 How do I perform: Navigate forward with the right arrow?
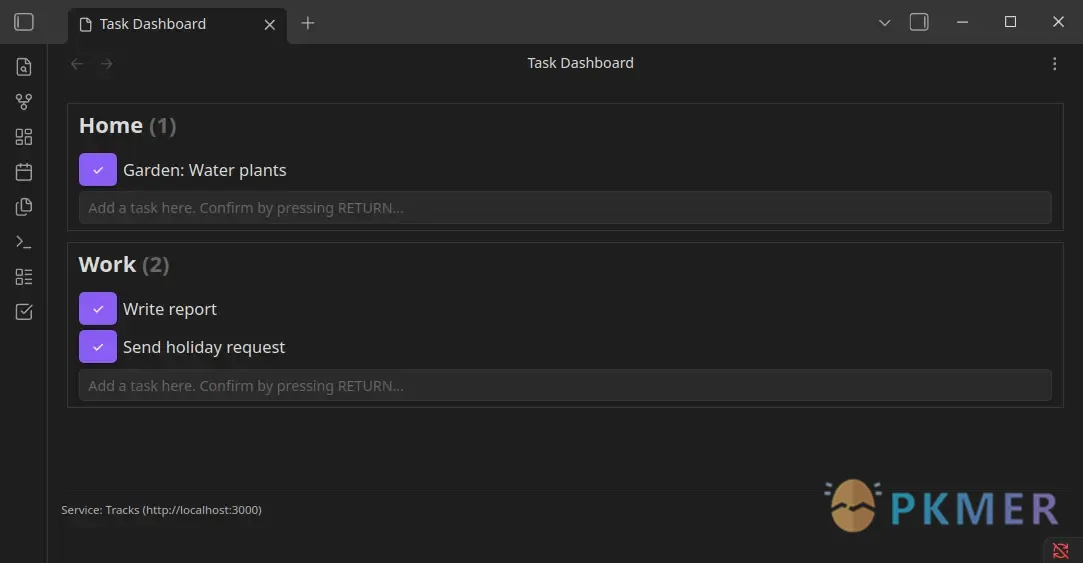pyautogui.click(x=106, y=64)
